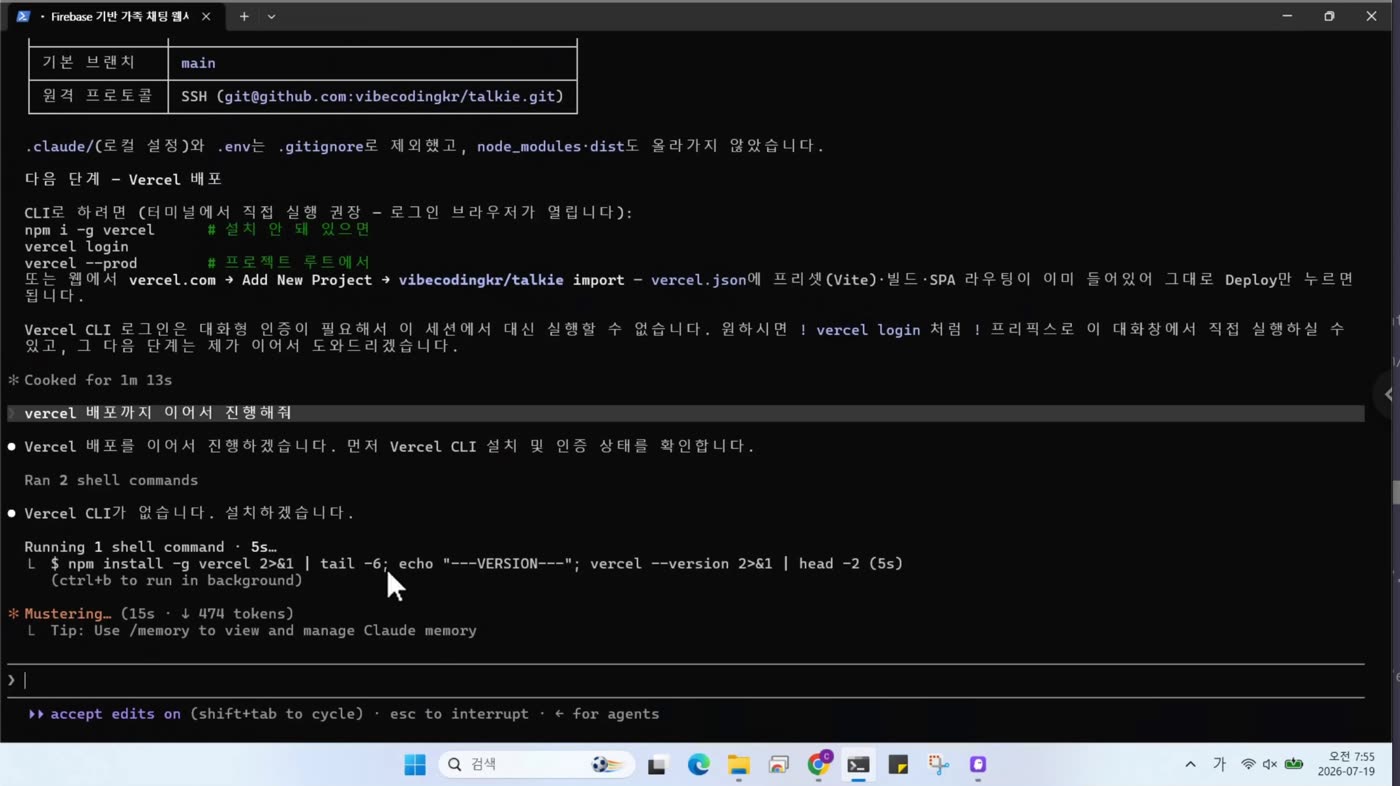
Task: Click the 'vercel.com' text
Action: pos(172,280)
